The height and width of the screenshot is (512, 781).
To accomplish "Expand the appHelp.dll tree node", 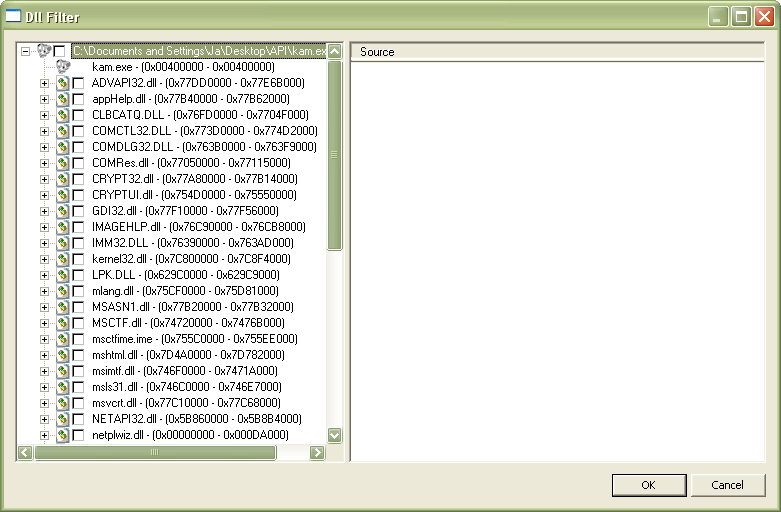I will coord(44,99).
